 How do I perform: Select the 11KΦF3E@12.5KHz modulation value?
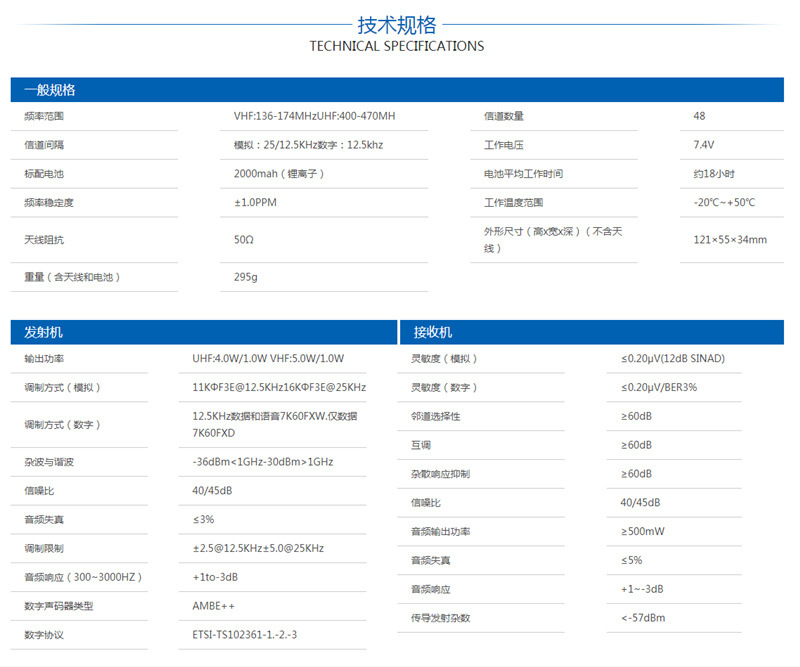[x=279, y=388]
